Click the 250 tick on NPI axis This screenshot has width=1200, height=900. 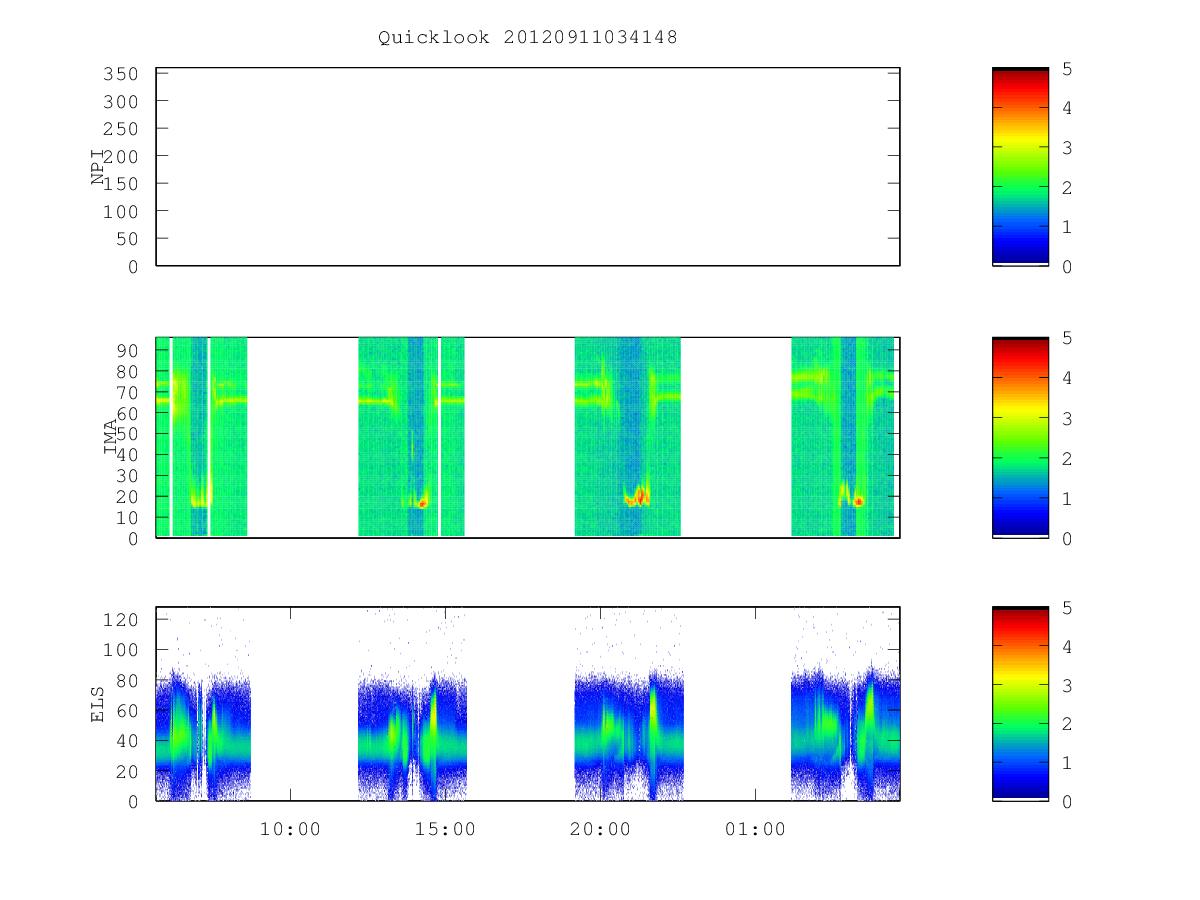coord(120,129)
